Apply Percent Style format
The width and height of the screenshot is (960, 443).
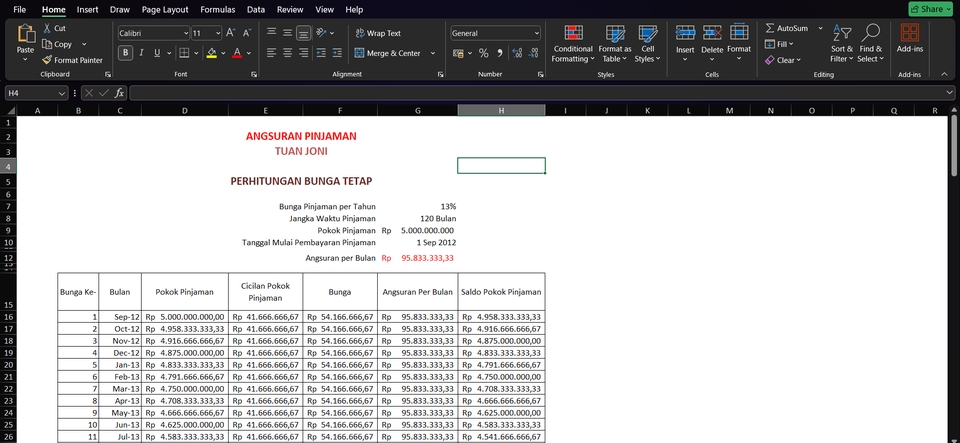(x=483, y=53)
